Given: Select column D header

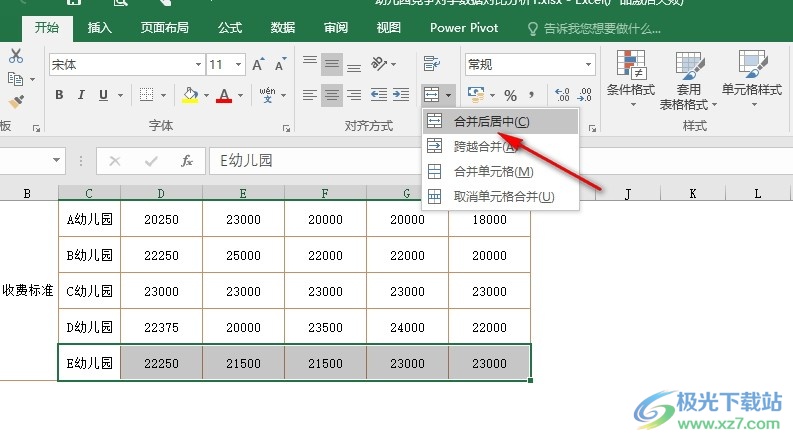Looking at the screenshot, I should [161, 193].
